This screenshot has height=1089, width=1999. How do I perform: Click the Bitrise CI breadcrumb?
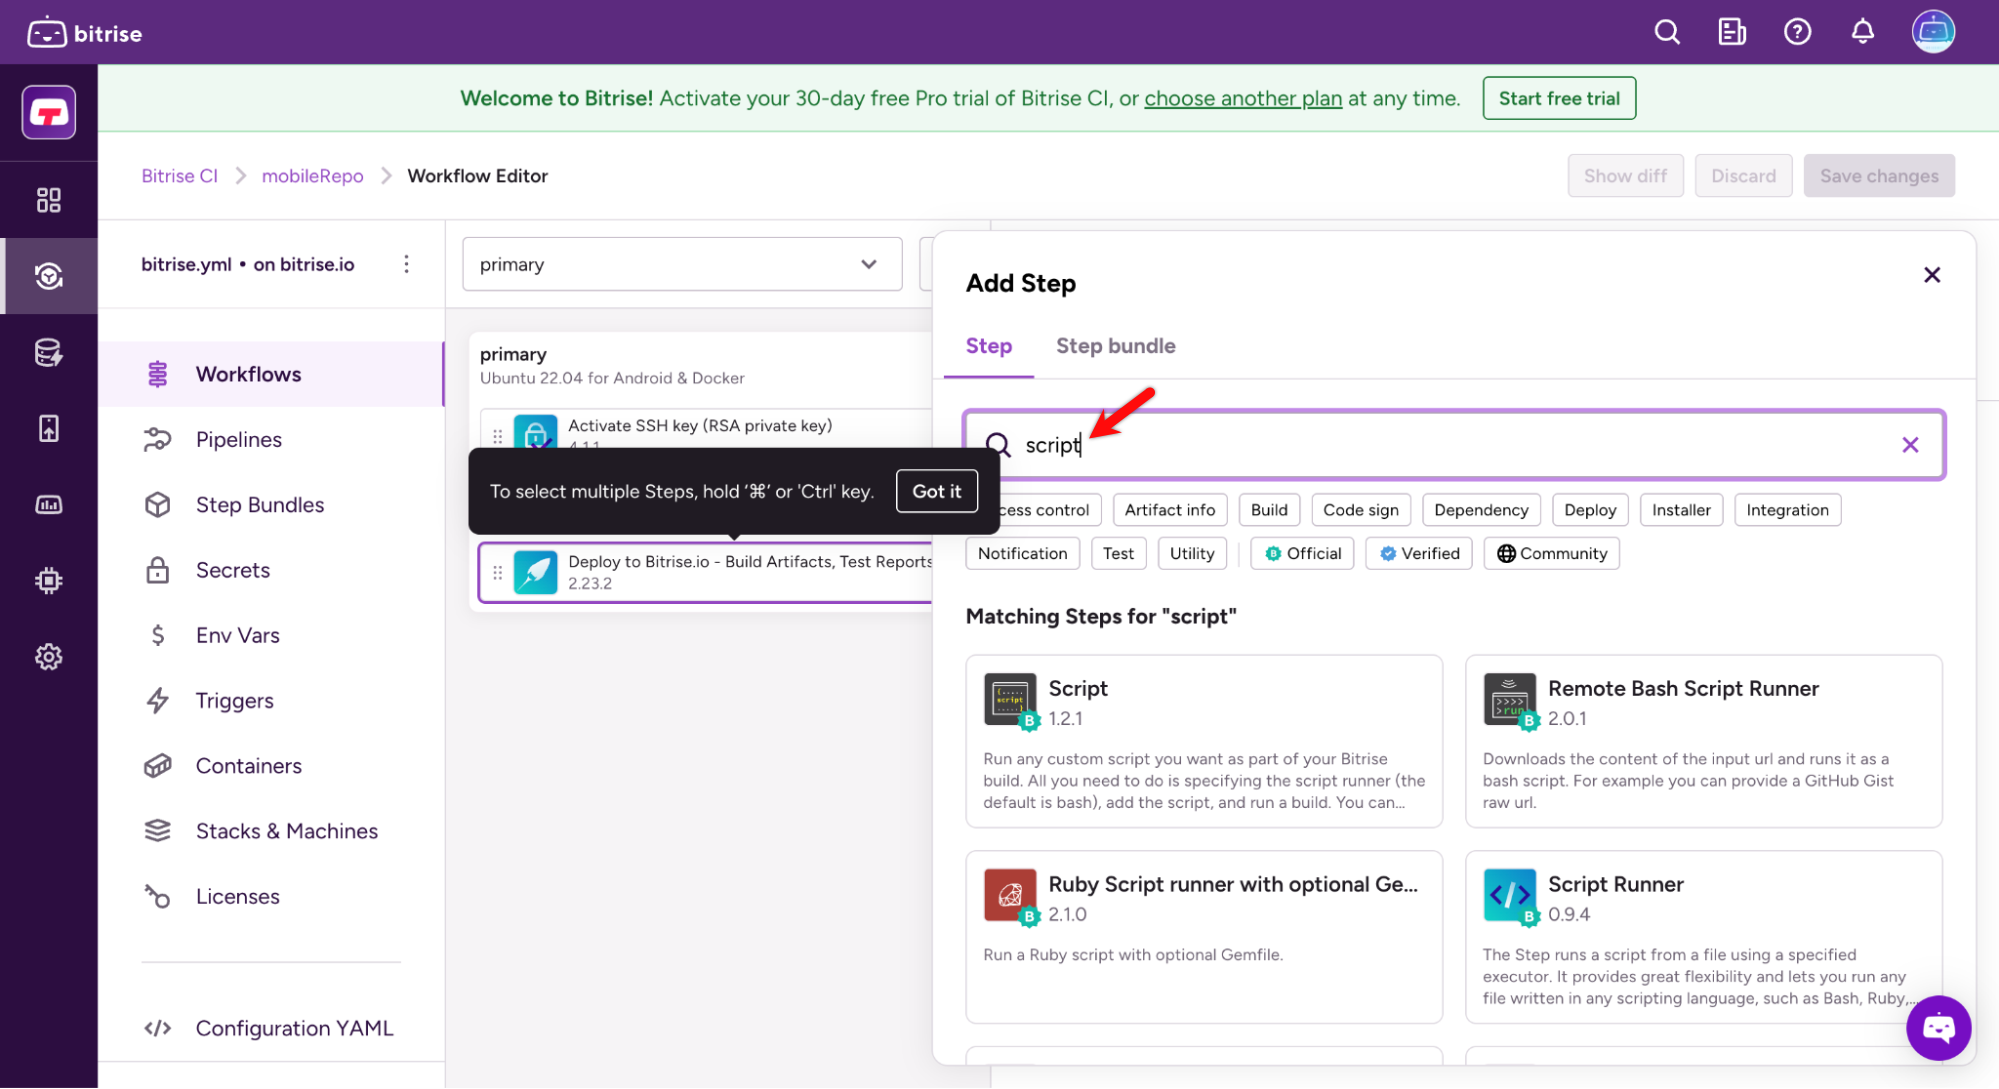point(180,176)
